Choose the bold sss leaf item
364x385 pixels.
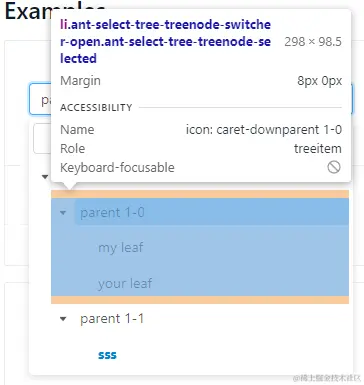[x=107, y=355]
